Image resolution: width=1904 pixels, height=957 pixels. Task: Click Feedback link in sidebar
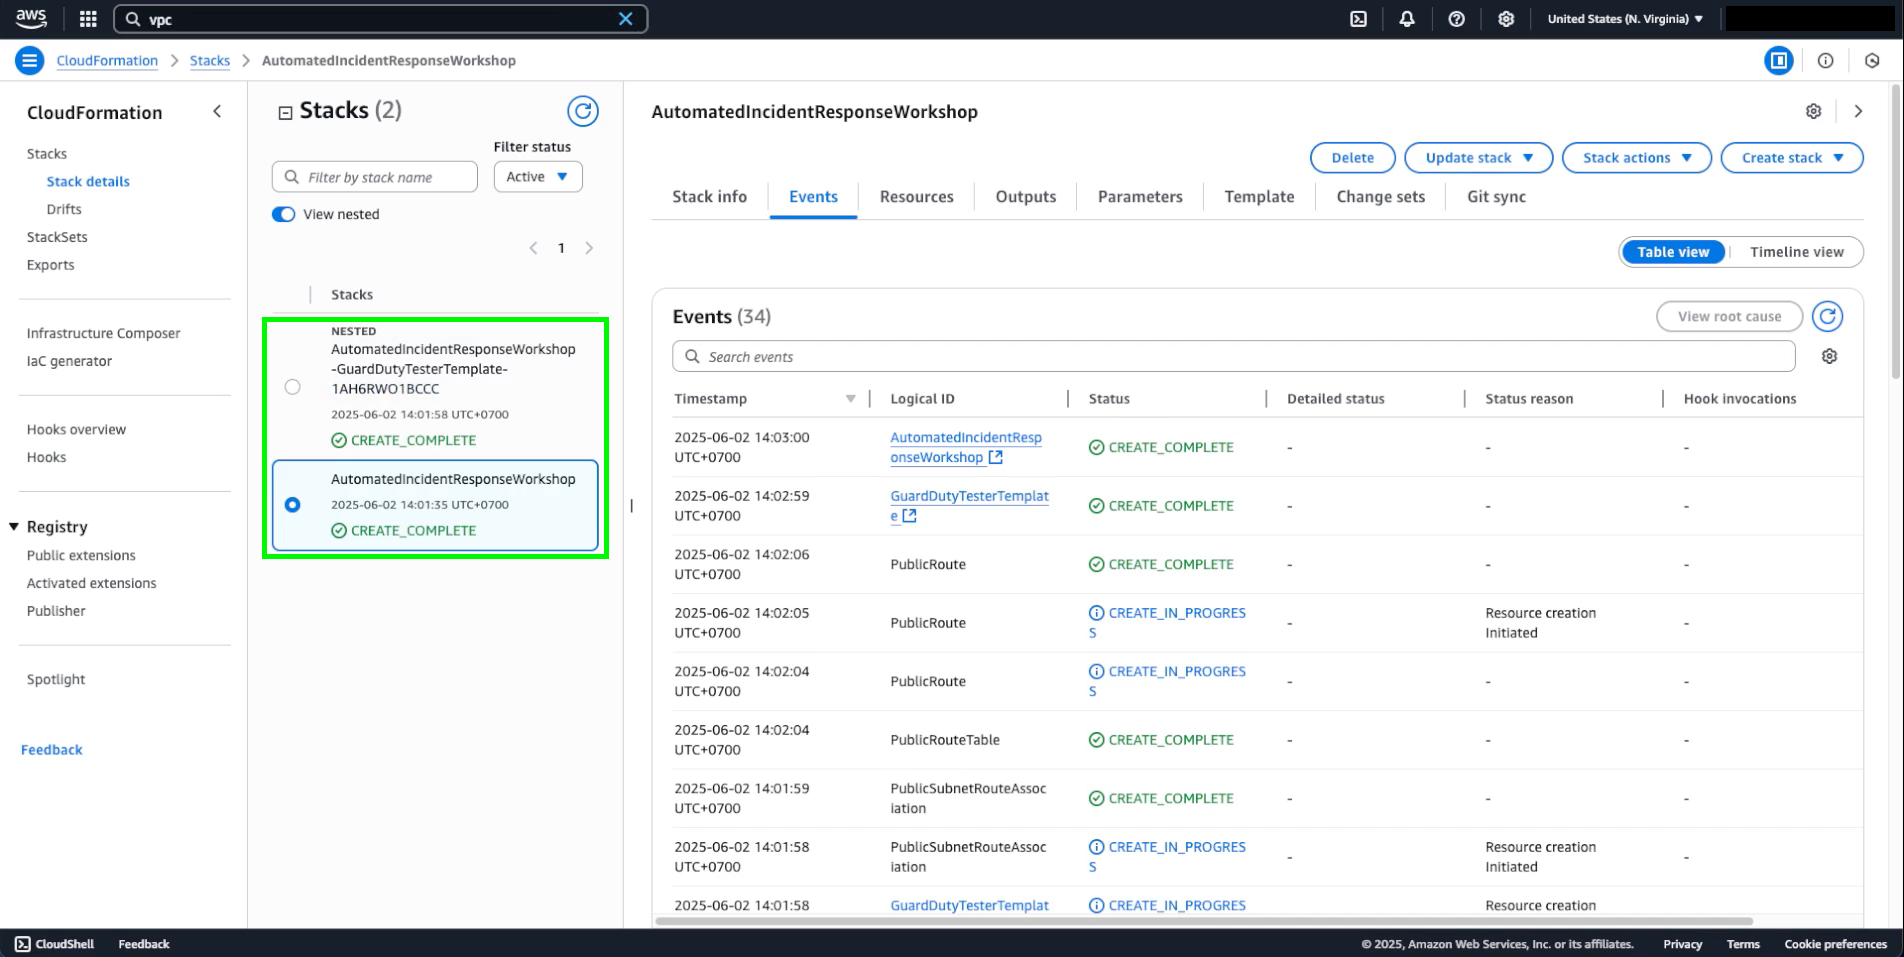click(52, 750)
